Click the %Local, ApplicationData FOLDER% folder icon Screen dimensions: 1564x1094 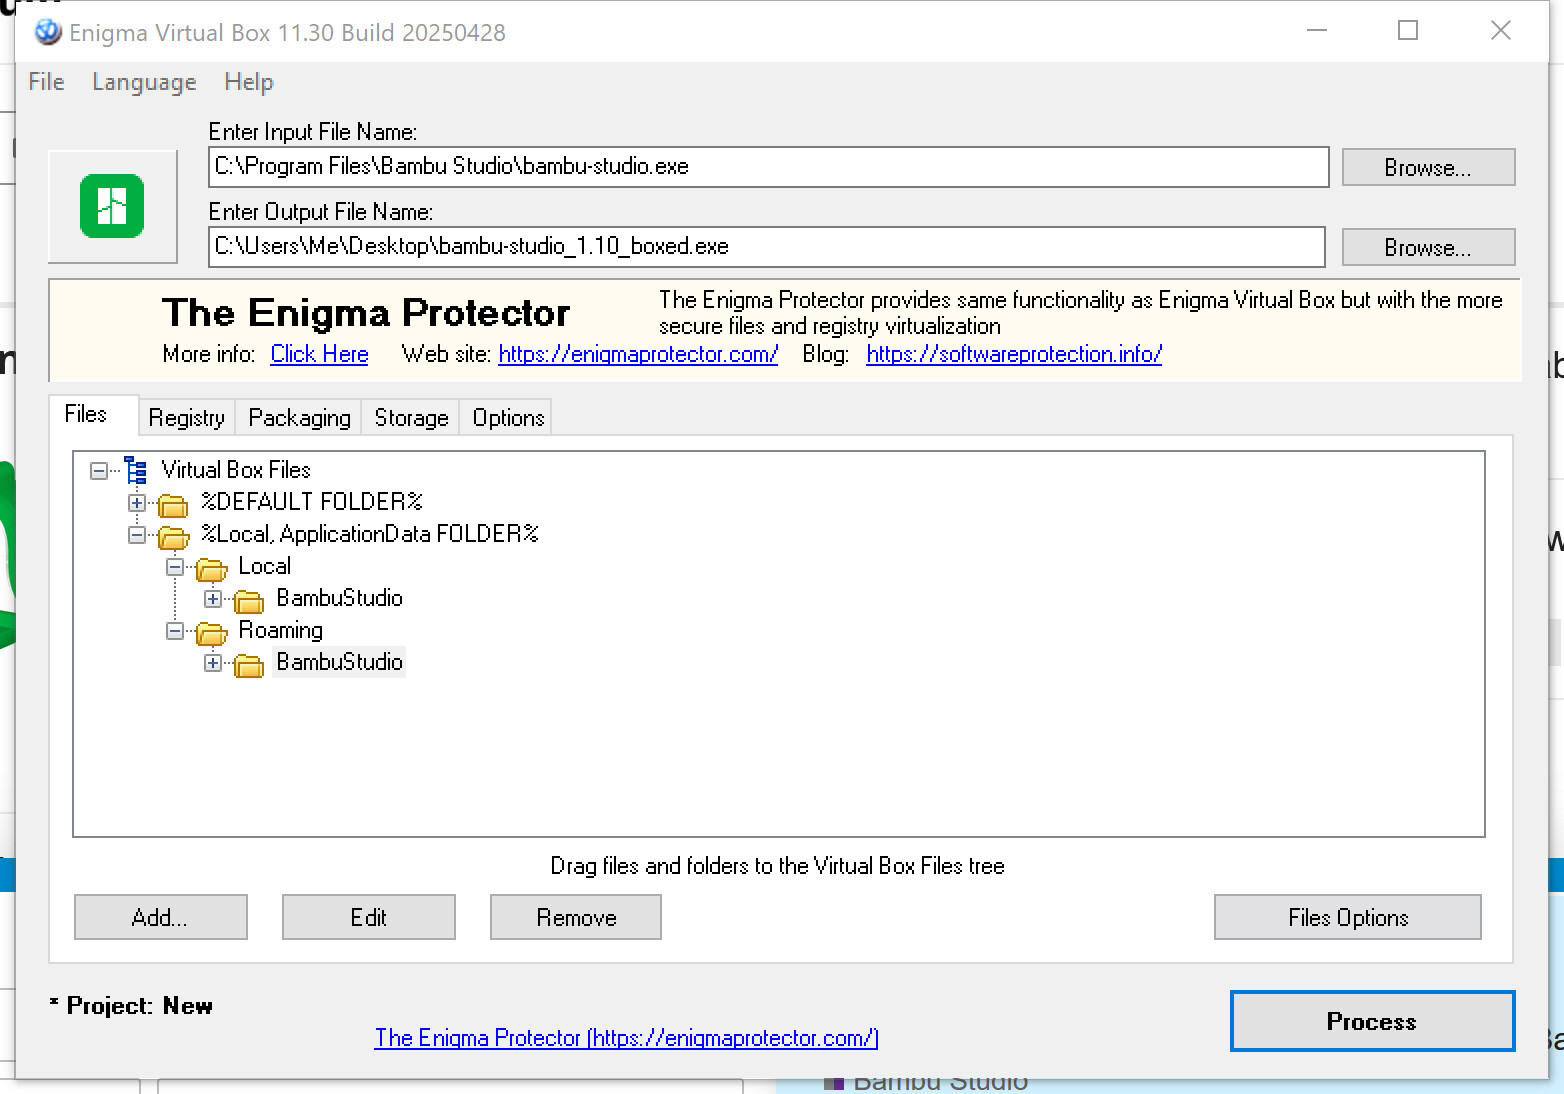(x=173, y=536)
